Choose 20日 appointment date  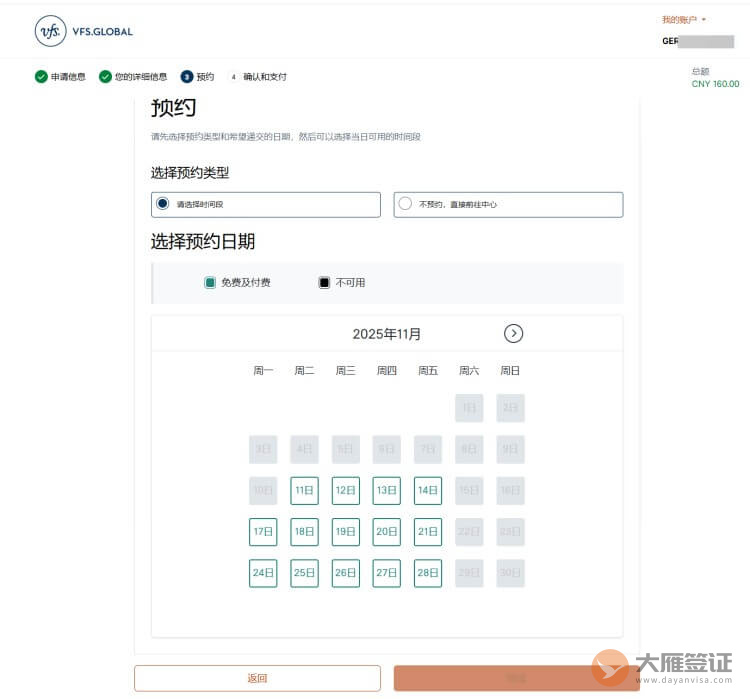tap(386, 532)
